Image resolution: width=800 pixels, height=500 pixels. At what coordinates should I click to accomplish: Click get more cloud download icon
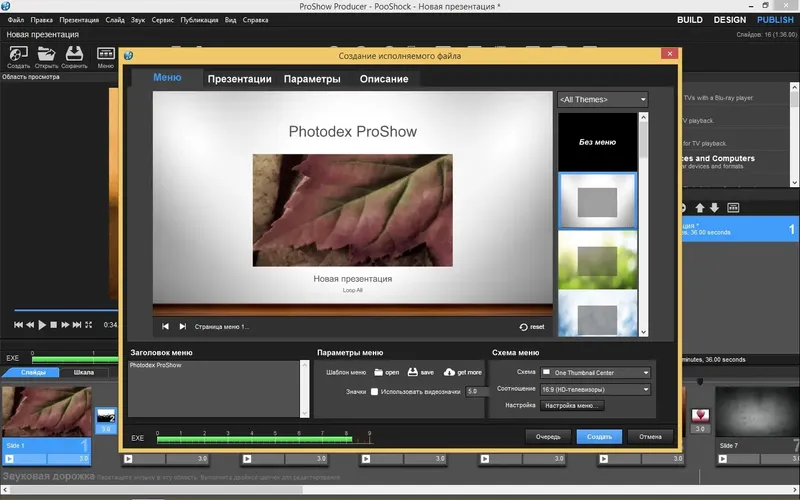coord(449,372)
